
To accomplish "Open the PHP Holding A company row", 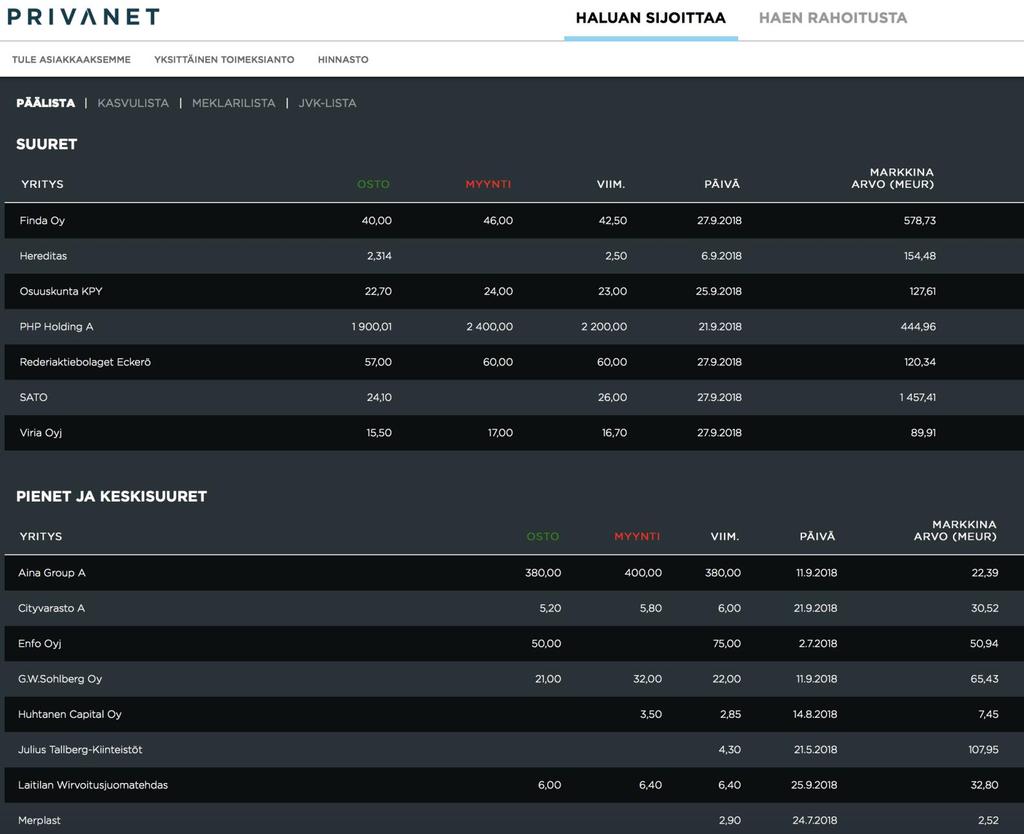I will tap(514, 327).
